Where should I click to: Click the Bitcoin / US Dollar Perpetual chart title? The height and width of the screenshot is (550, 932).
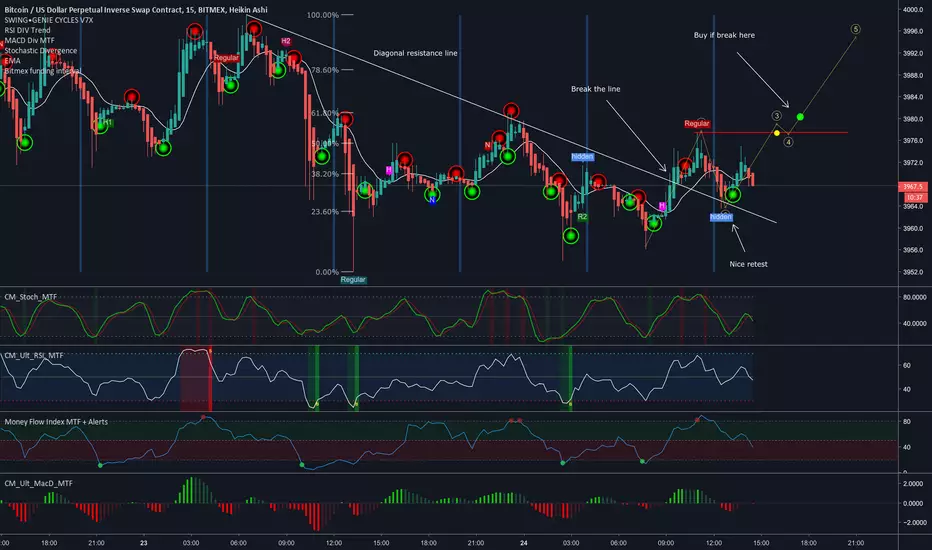[x=136, y=10]
